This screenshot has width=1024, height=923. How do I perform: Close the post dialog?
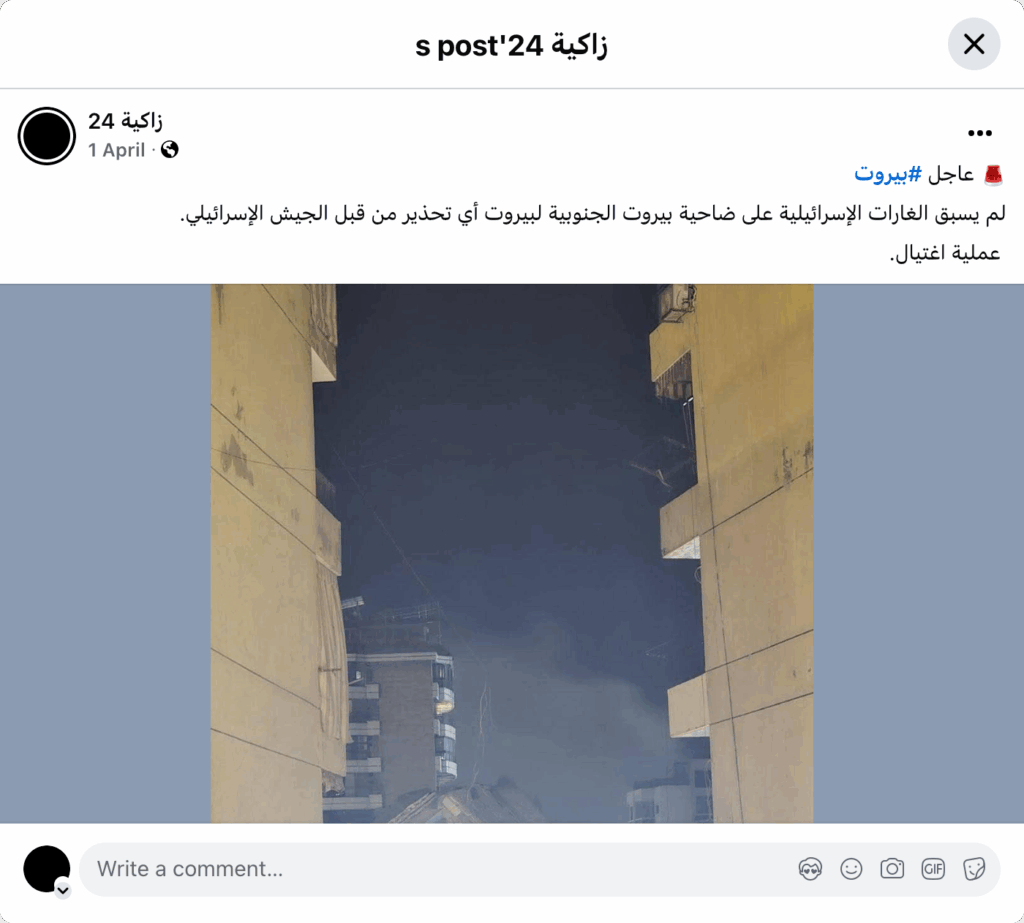click(x=974, y=44)
